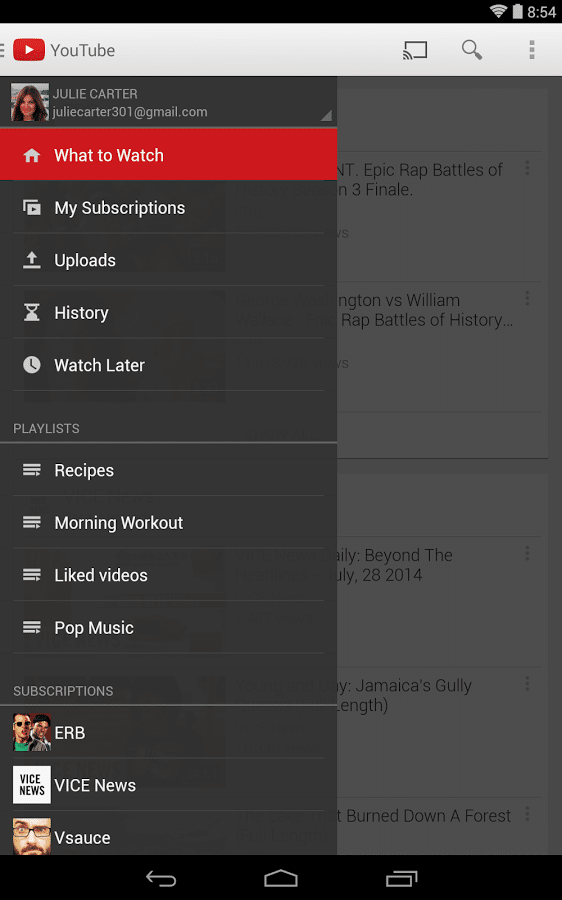
Task: Open My Subscriptions
Action: 168,207
